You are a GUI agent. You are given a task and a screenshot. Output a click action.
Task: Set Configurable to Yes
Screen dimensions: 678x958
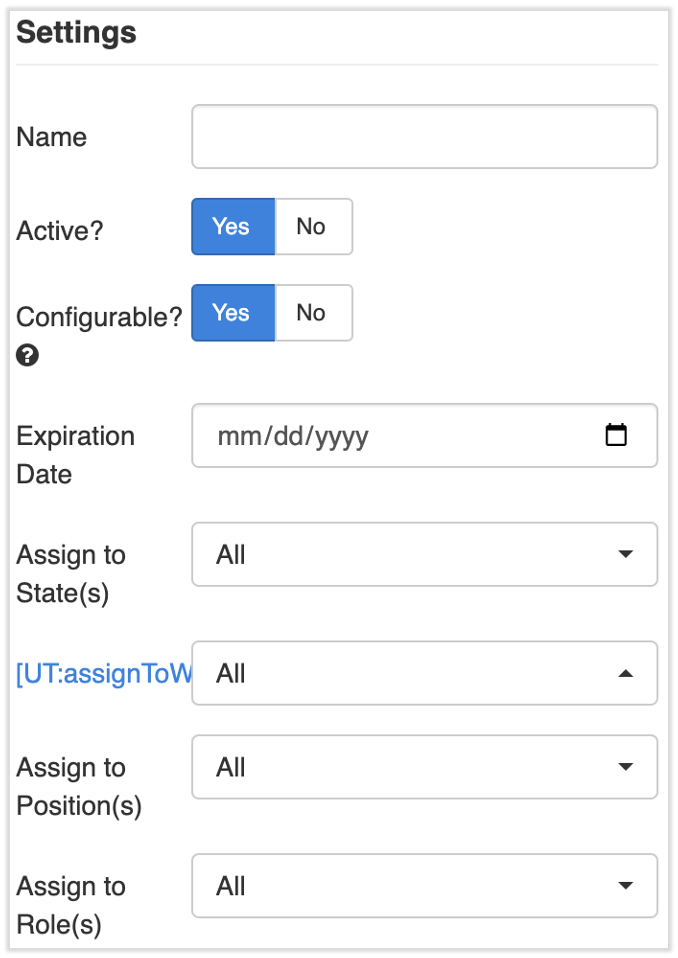point(232,313)
